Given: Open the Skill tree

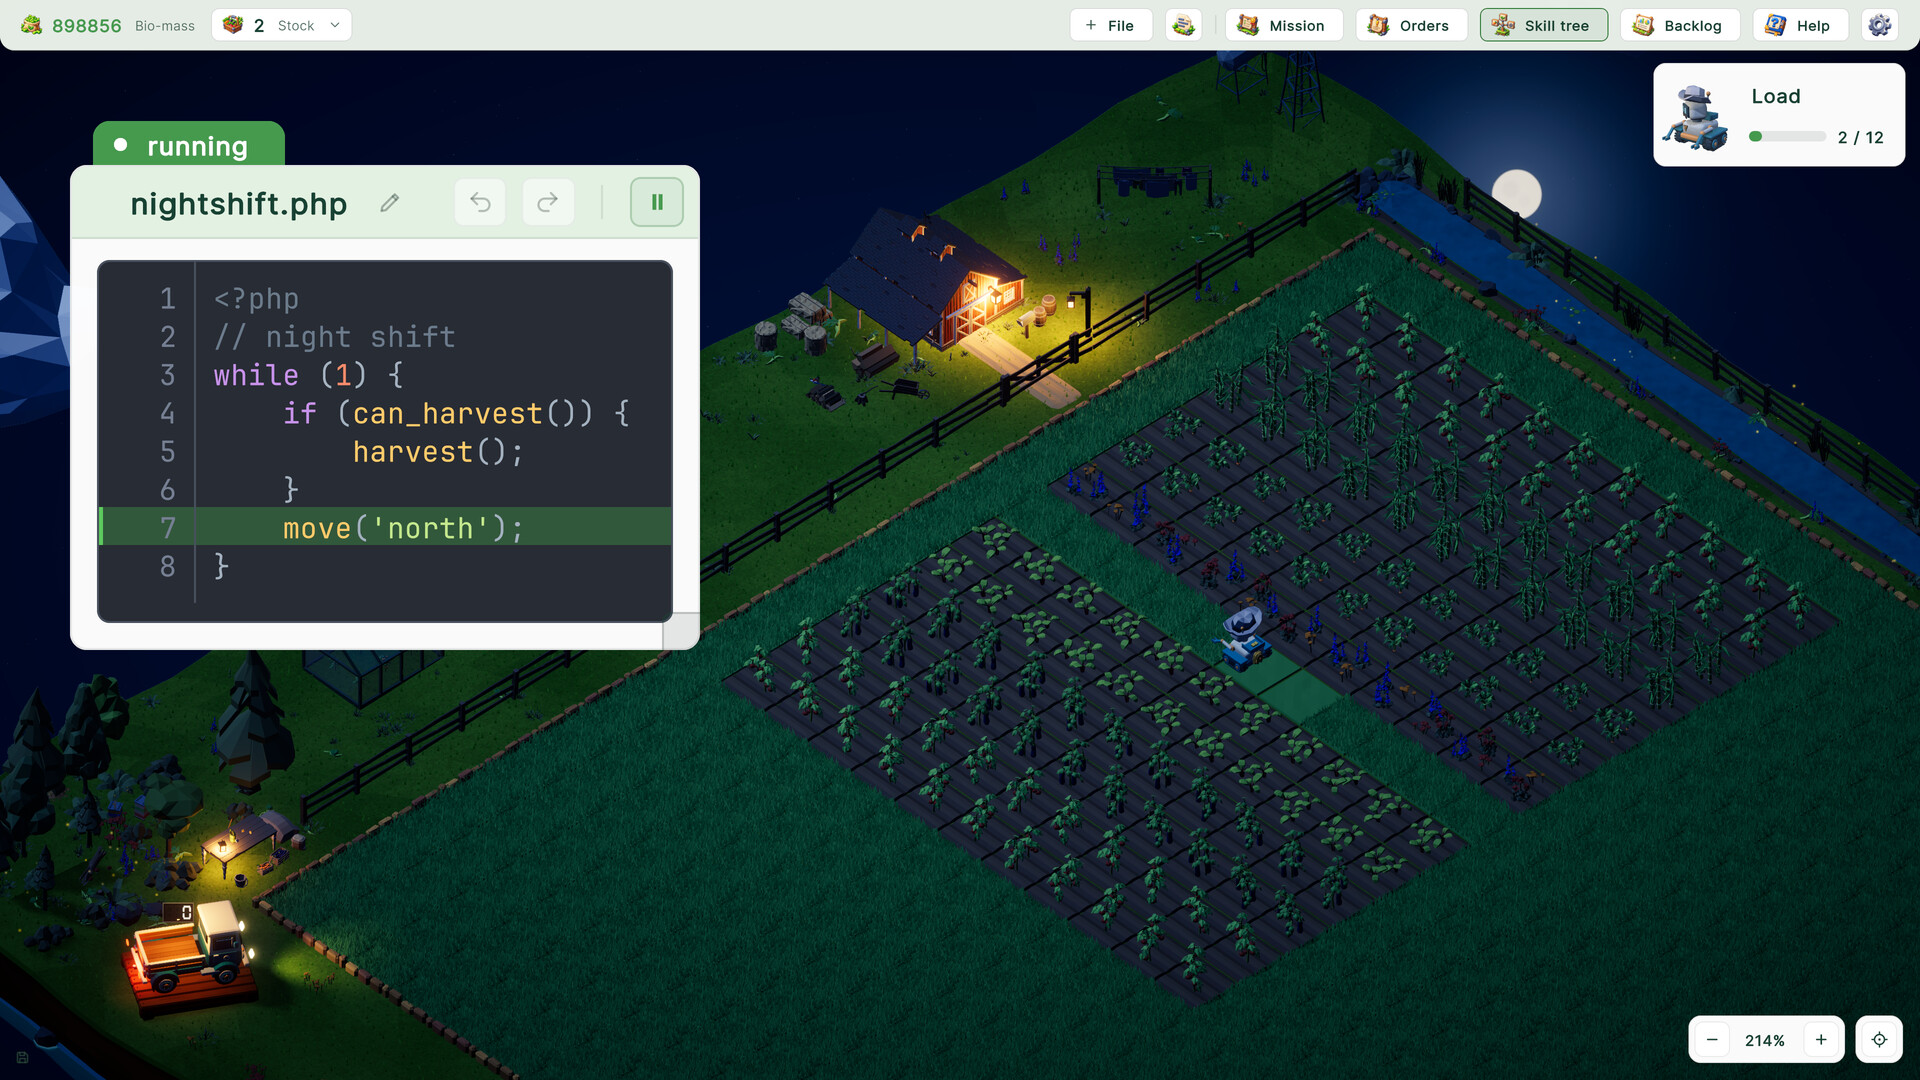Looking at the screenshot, I should click(1543, 25).
